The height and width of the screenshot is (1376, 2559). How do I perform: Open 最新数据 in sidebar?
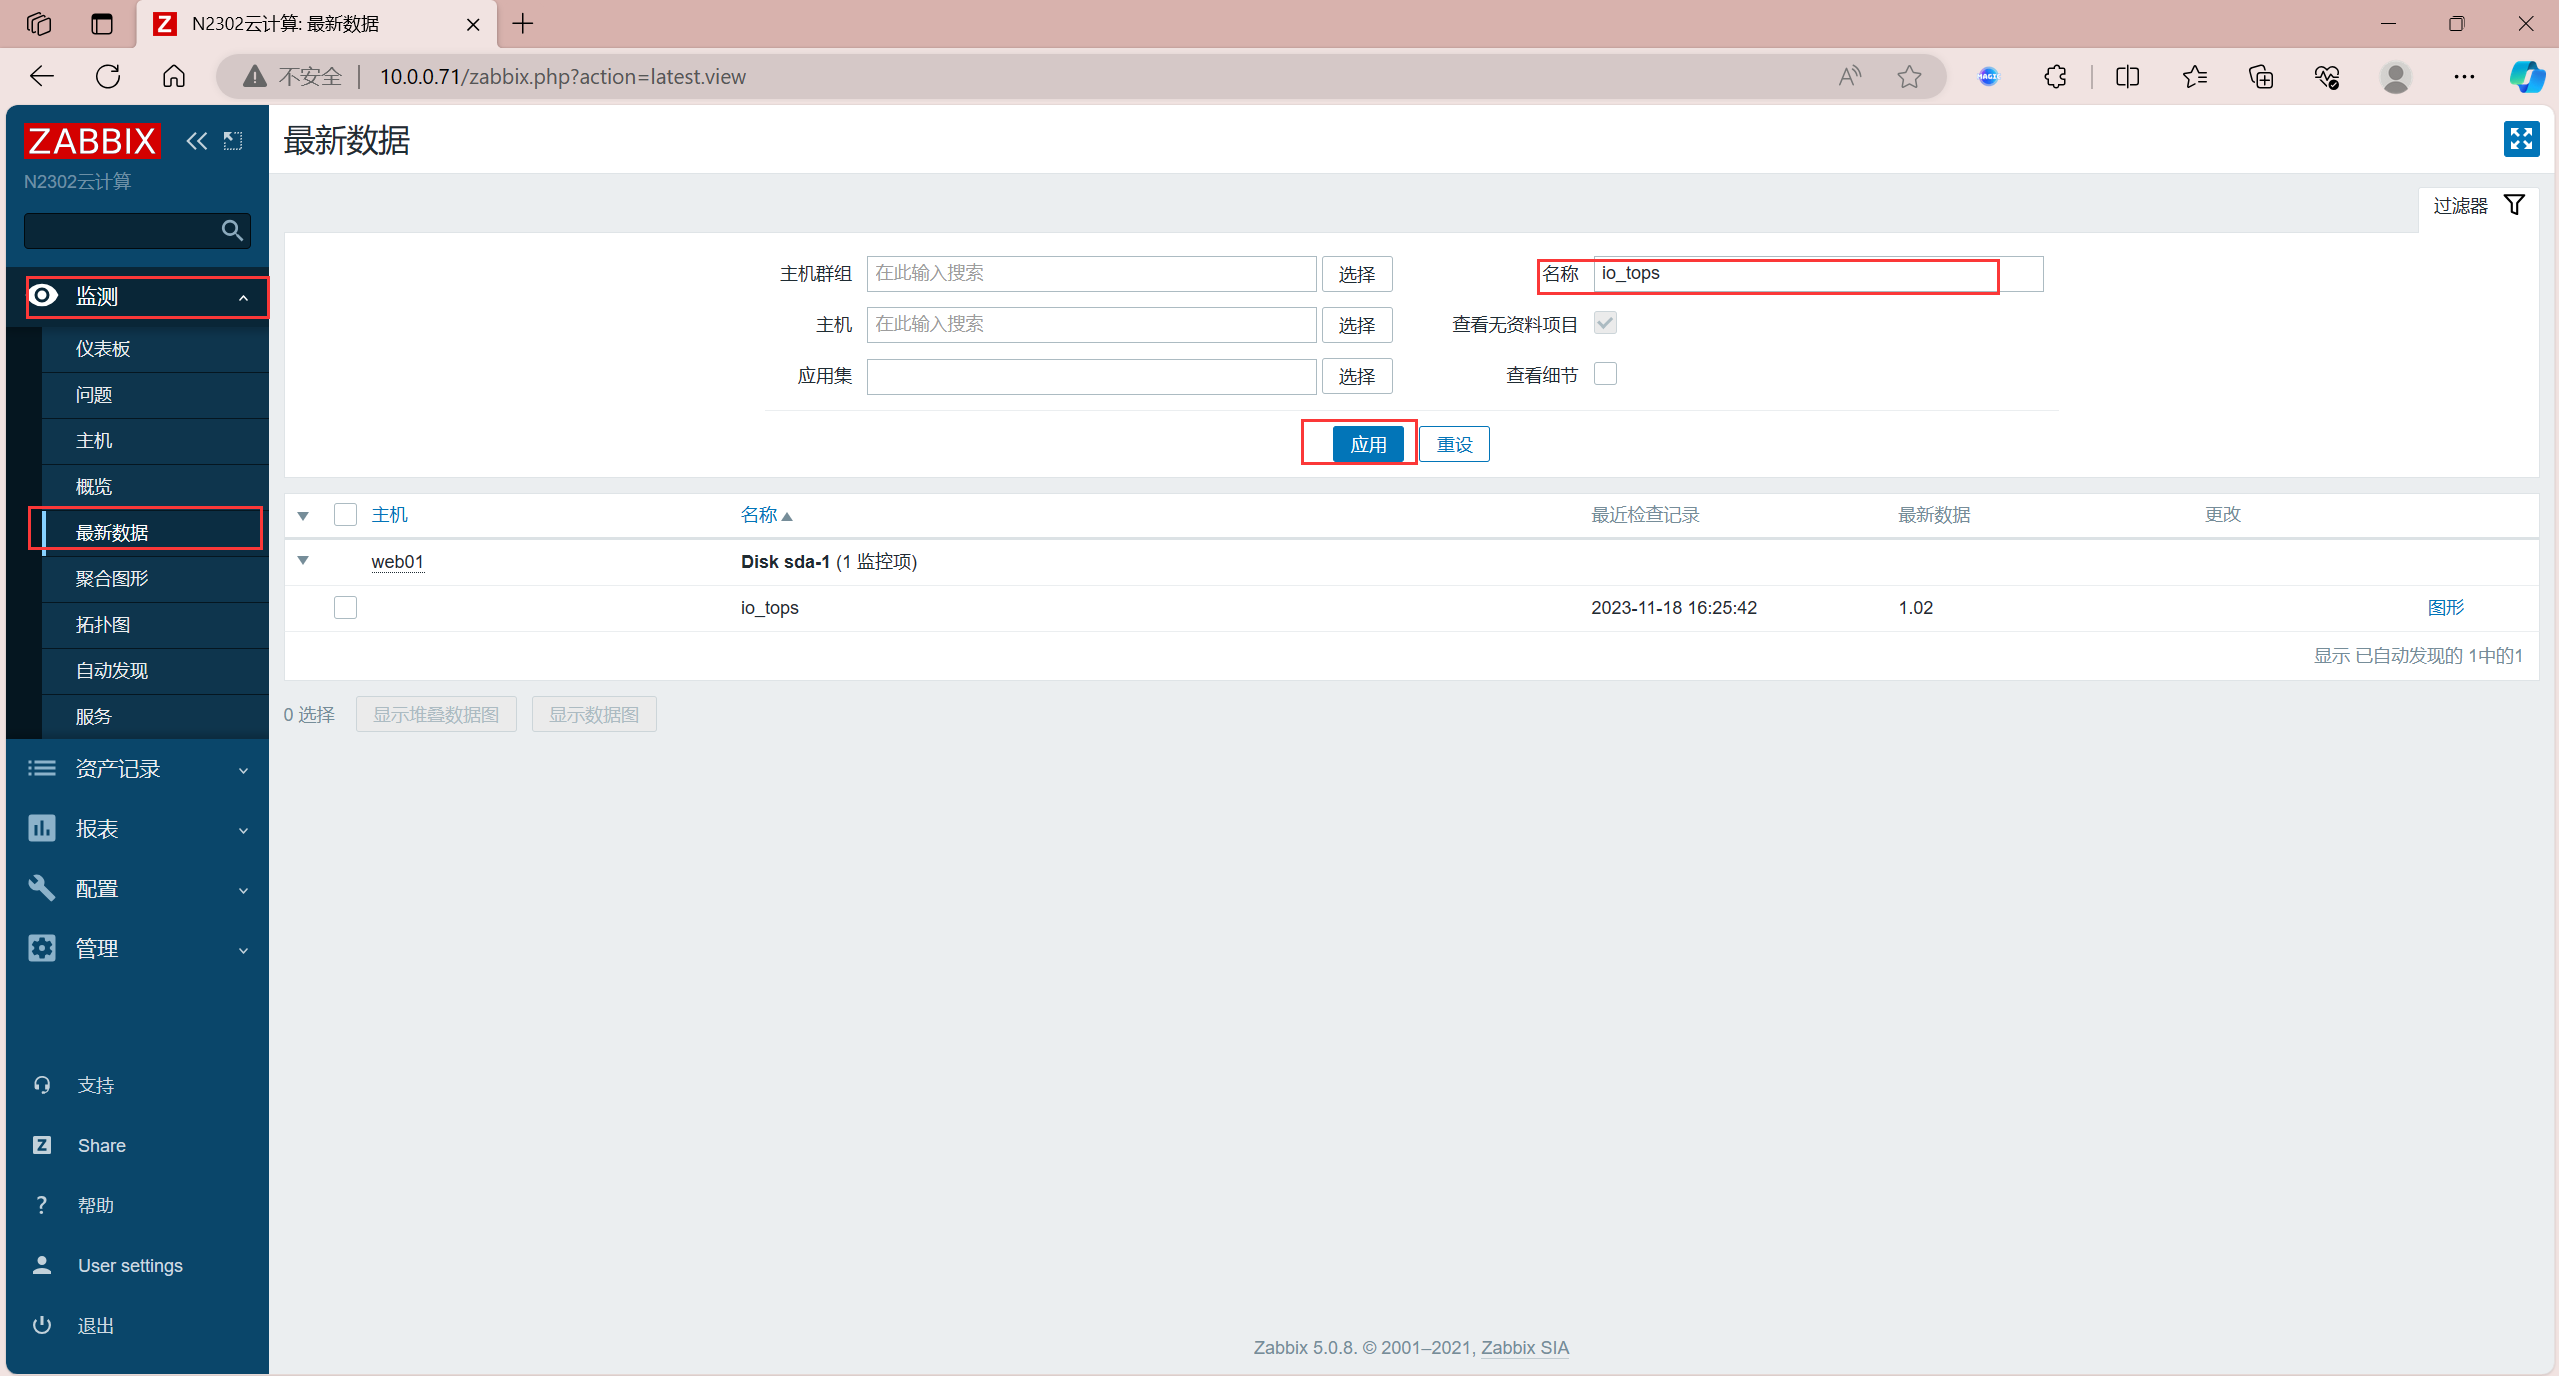[x=155, y=533]
